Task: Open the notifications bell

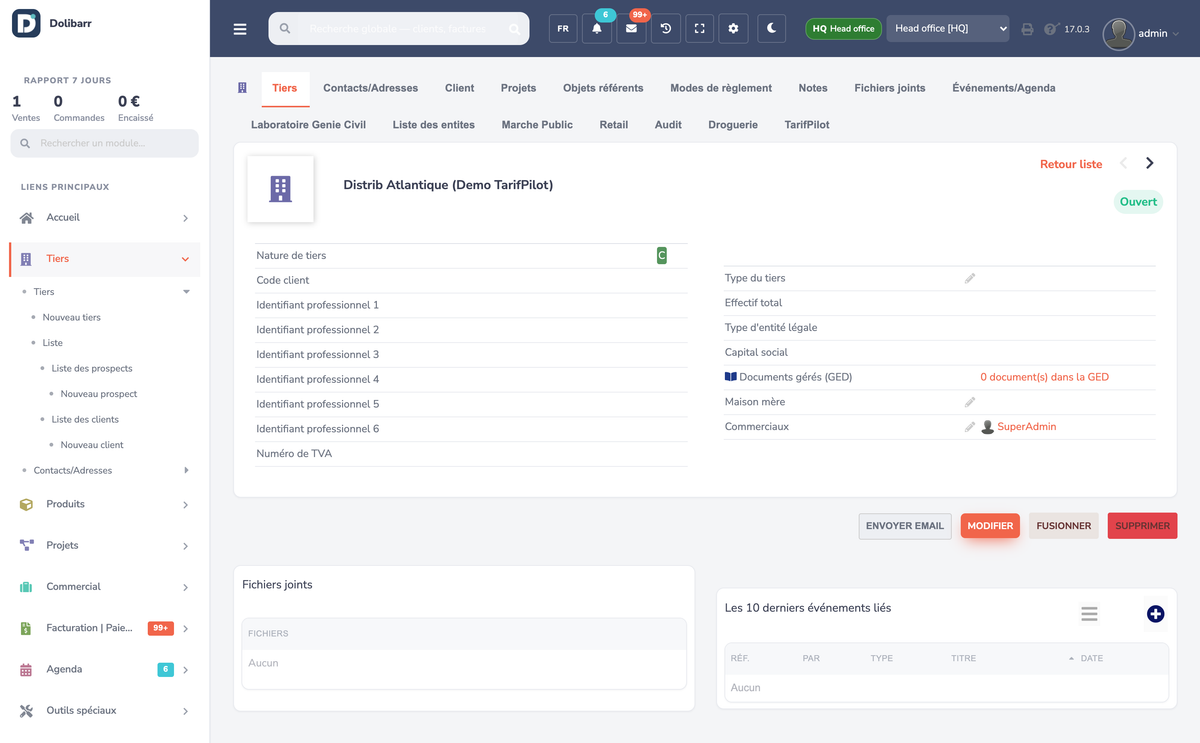Action: point(597,29)
